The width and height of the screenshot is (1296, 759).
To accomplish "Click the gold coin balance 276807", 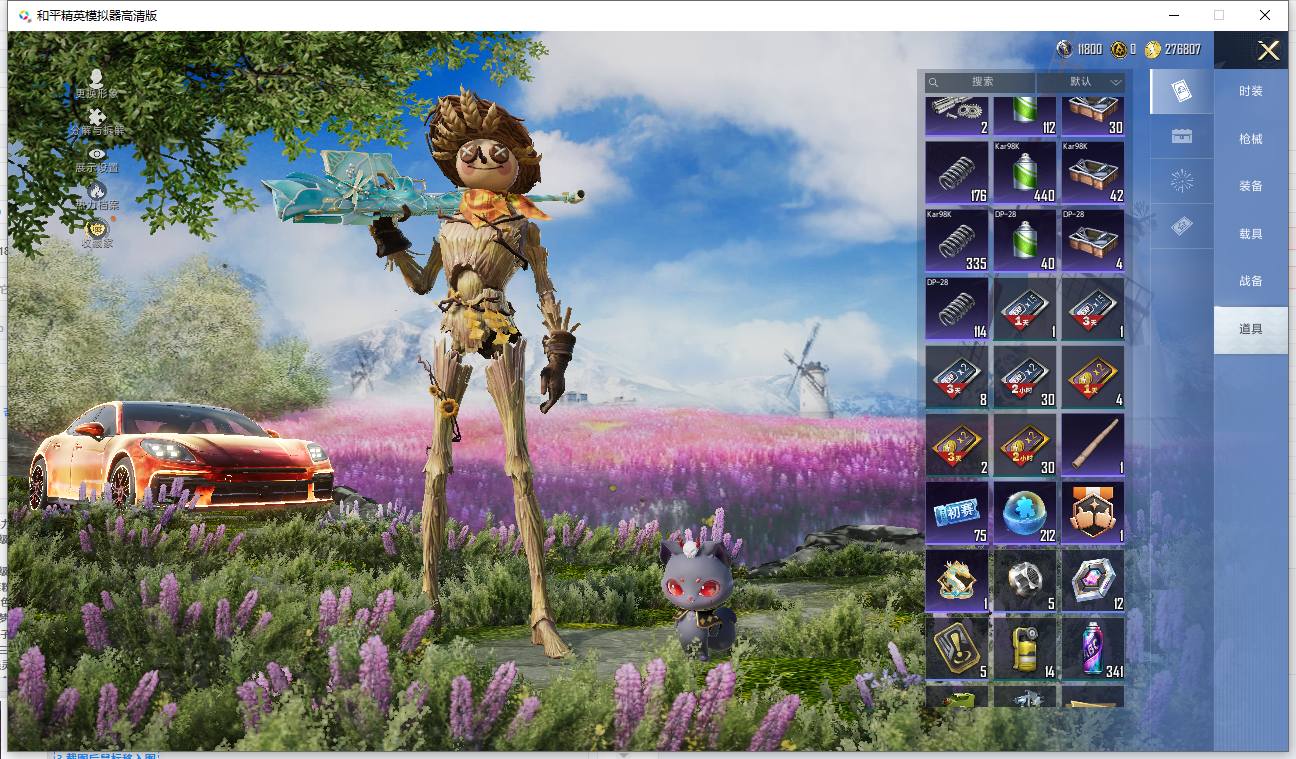I will click(1173, 49).
